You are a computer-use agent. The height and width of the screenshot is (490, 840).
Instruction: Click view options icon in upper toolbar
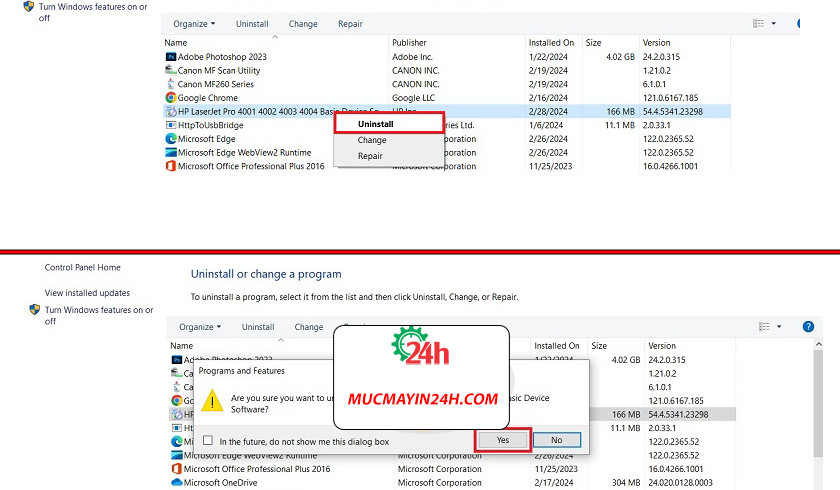[x=758, y=24]
